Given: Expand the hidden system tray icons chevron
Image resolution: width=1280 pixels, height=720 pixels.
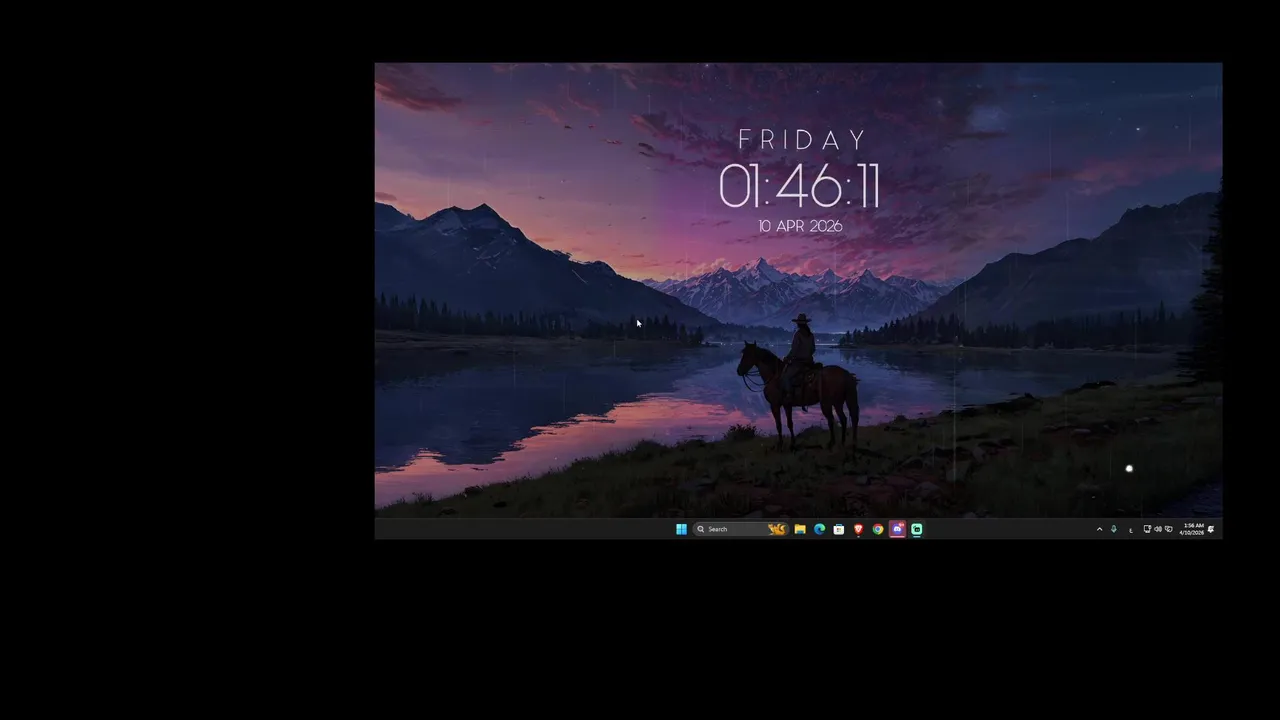Looking at the screenshot, I should point(1100,529).
